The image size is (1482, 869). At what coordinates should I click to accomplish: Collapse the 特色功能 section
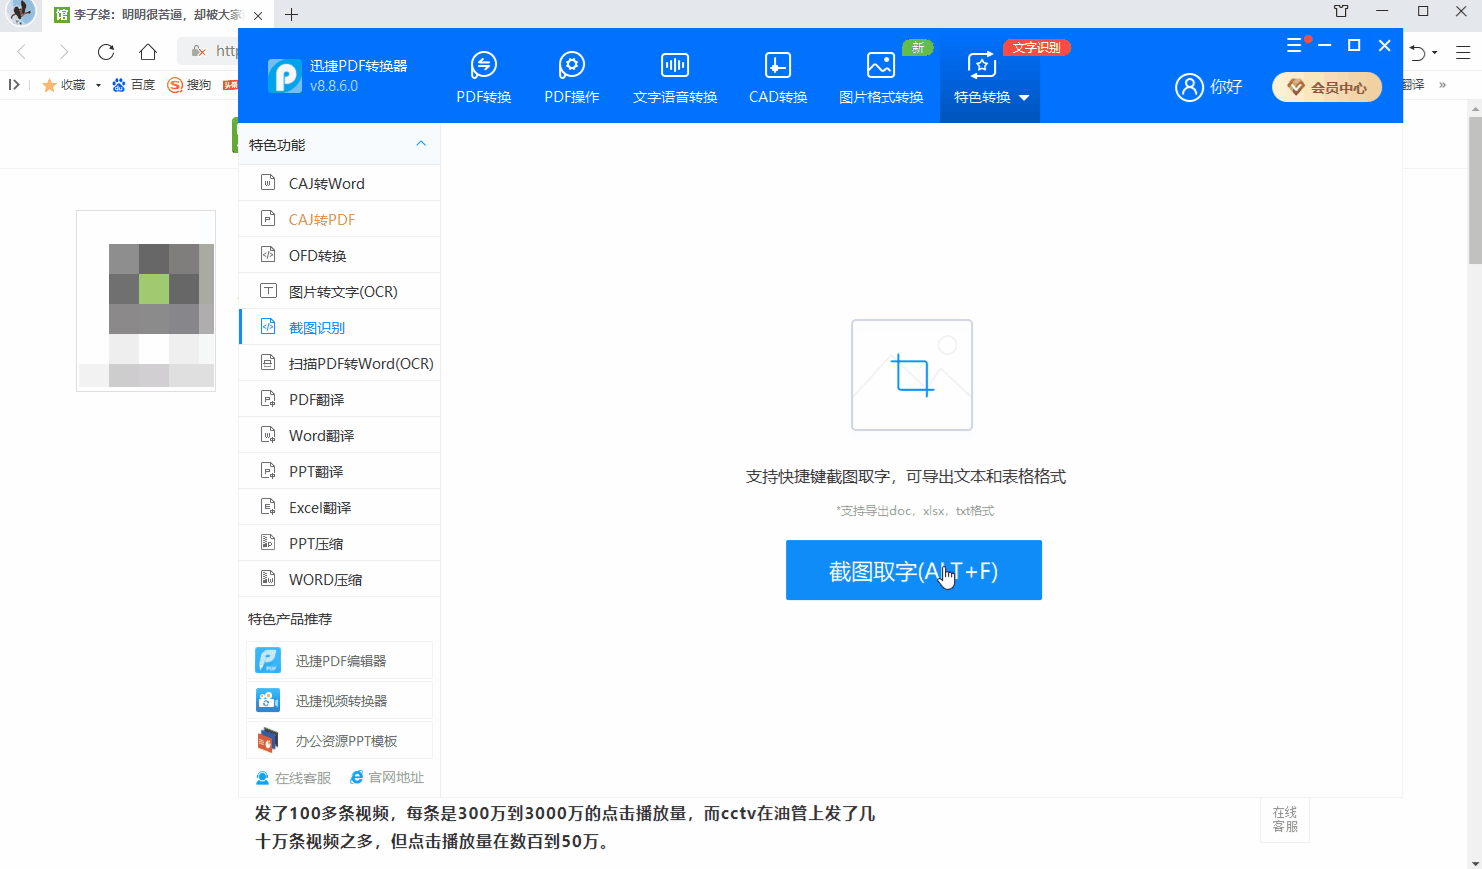click(420, 143)
